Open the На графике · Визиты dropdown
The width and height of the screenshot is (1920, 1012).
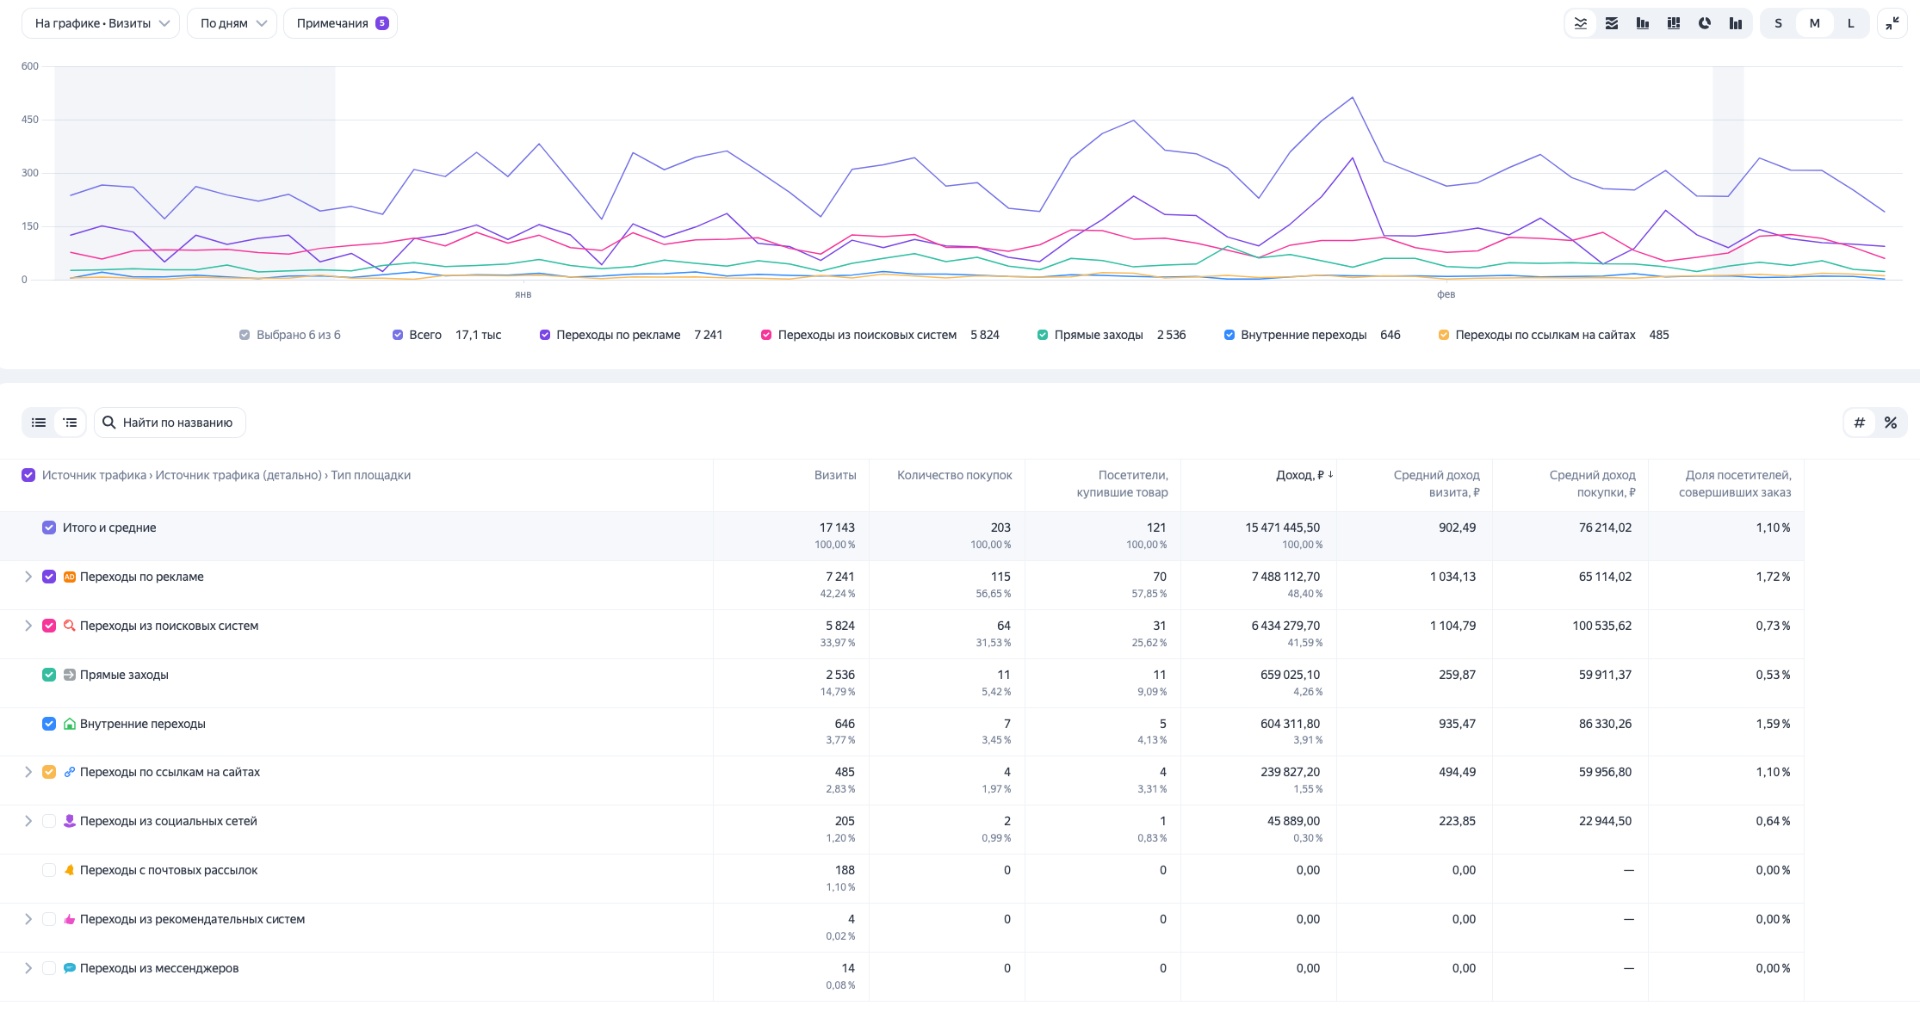[100, 22]
